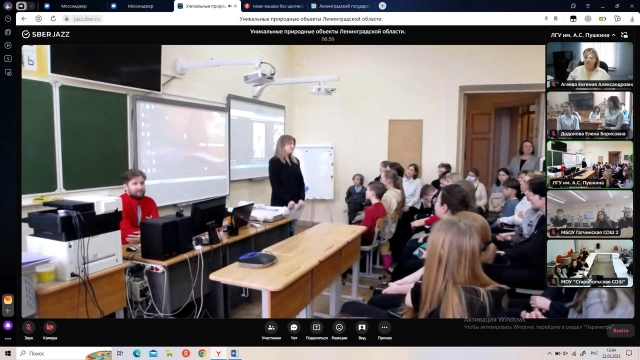Open the Чат chat panel
Image resolution: width=640 pixels, height=360 pixels.
click(294, 331)
